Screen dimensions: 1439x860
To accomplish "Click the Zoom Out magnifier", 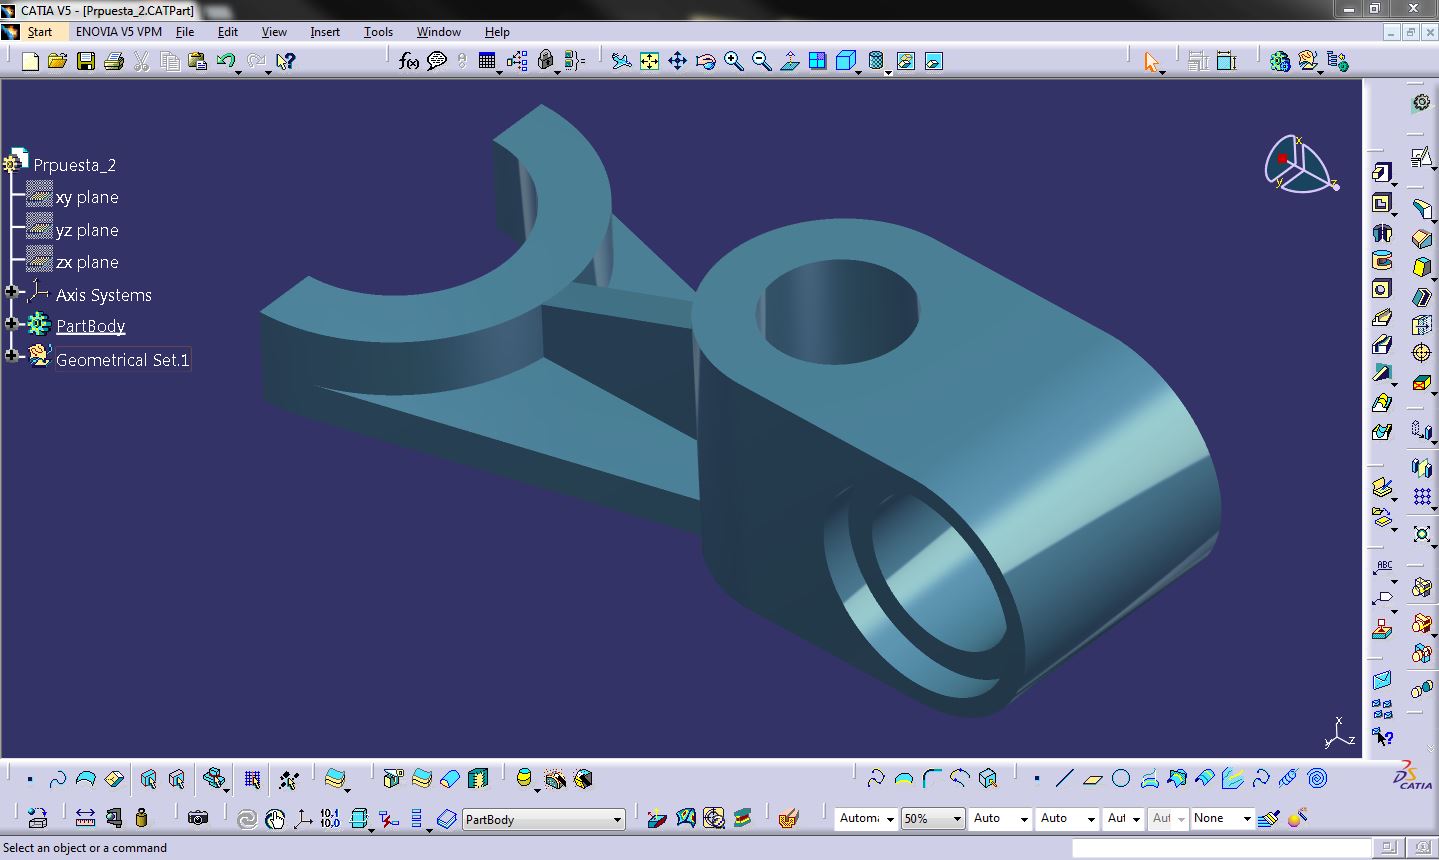I will click(x=761, y=62).
